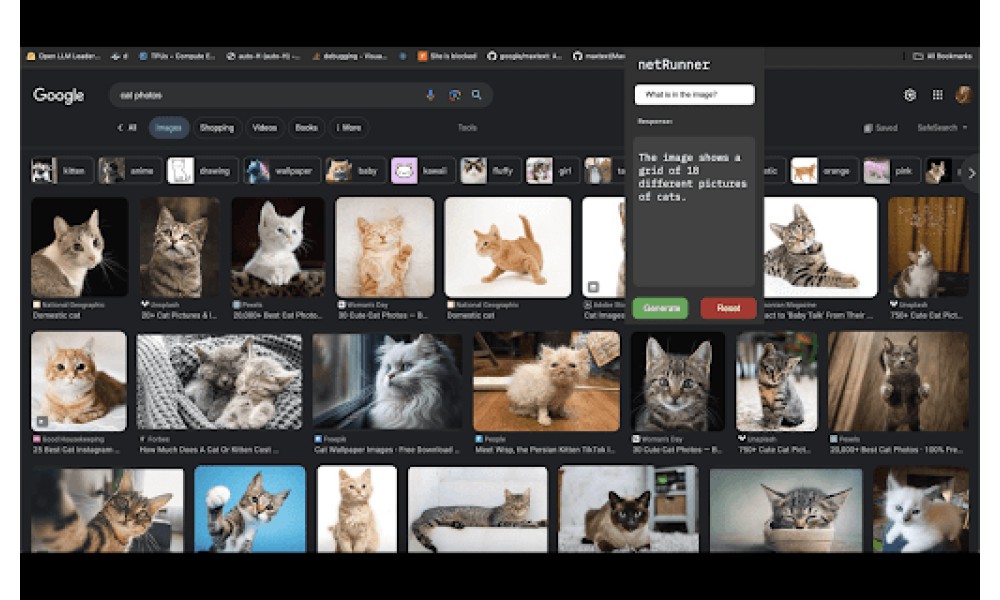1000x600 pixels.
Task: Click the Google logo
Action: click(x=59, y=96)
